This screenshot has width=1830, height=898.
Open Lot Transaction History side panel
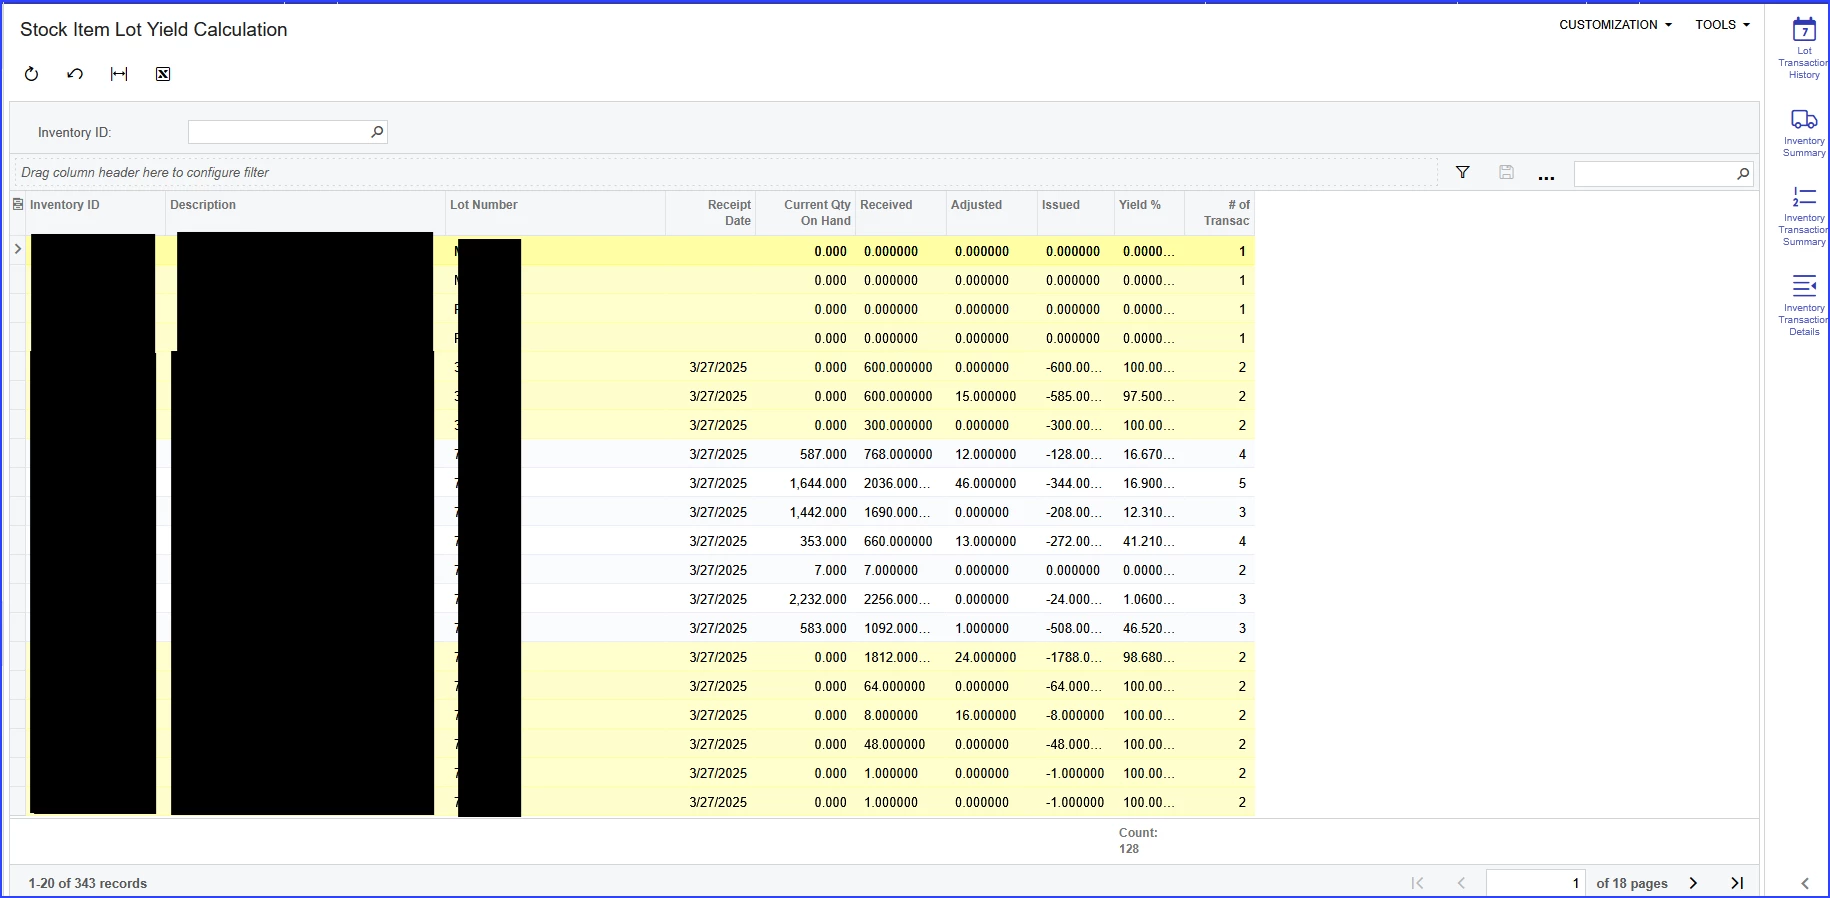1804,48
